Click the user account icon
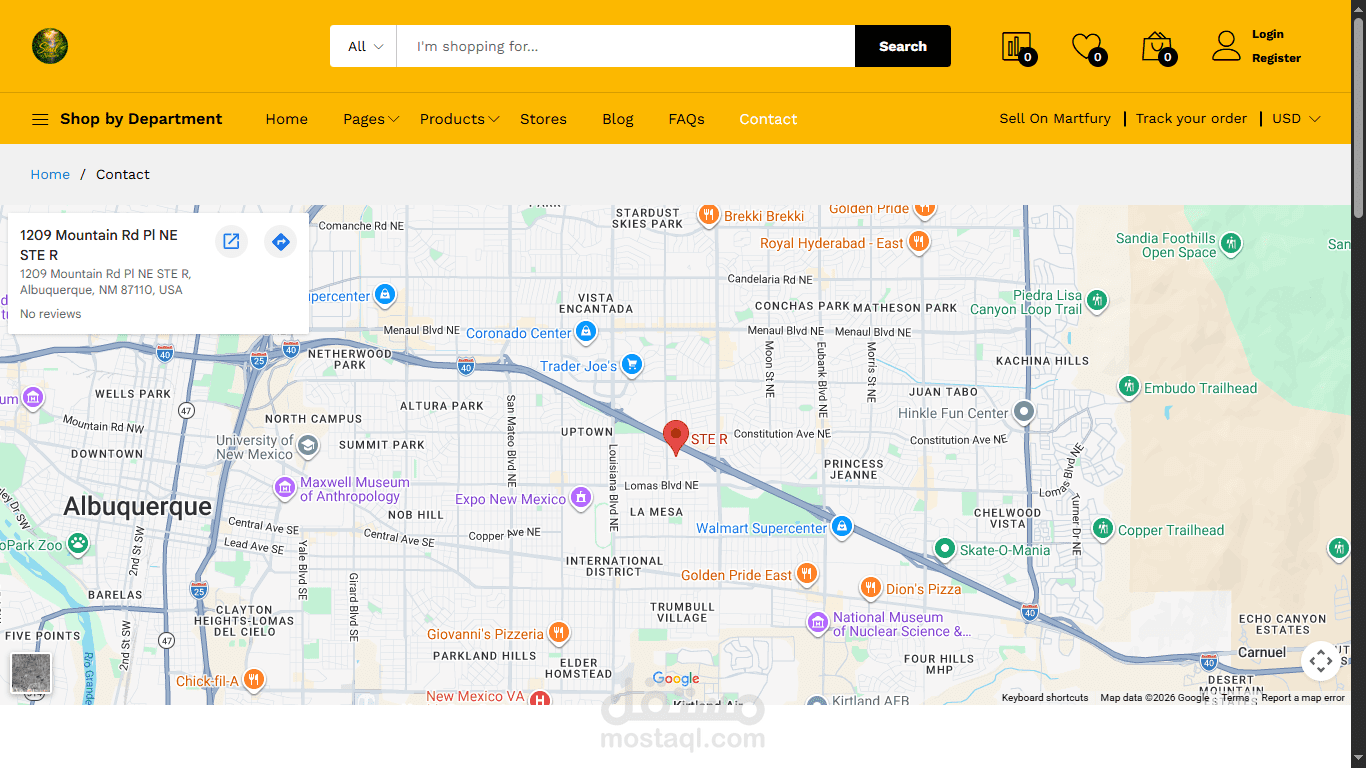Image resolution: width=1366 pixels, height=768 pixels. (x=1226, y=46)
